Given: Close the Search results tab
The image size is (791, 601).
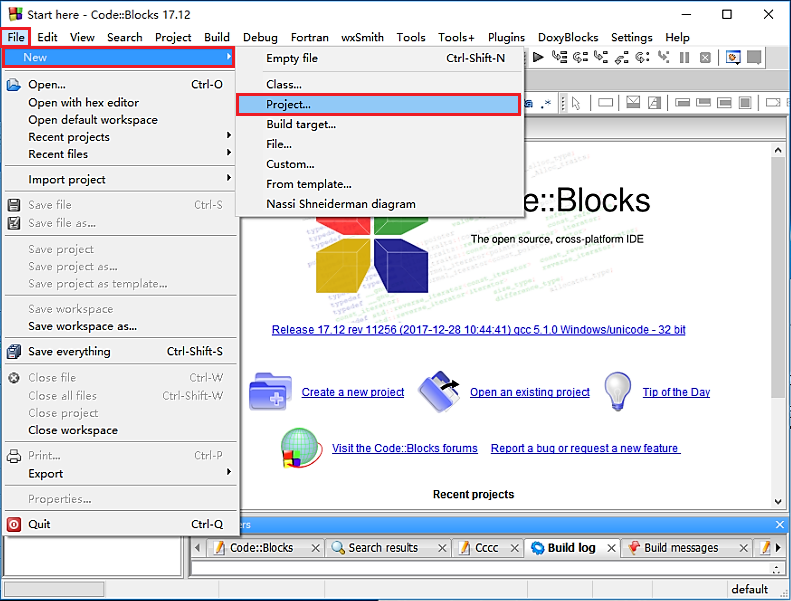Looking at the screenshot, I should (442, 548).
